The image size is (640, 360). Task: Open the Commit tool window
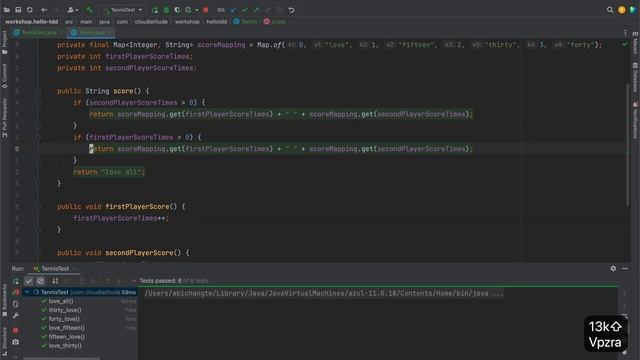4,76
